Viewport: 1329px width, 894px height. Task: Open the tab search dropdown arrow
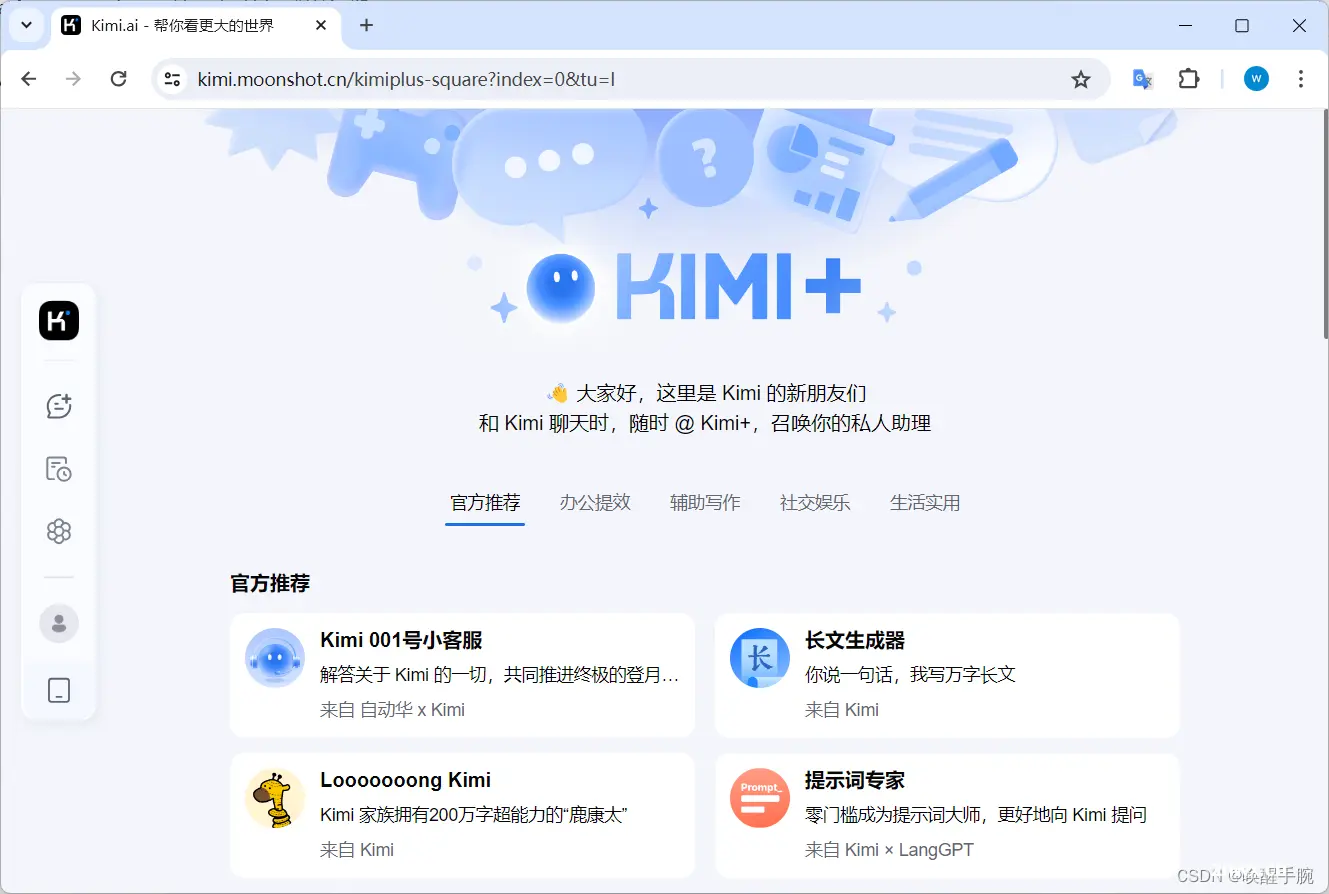27,25
